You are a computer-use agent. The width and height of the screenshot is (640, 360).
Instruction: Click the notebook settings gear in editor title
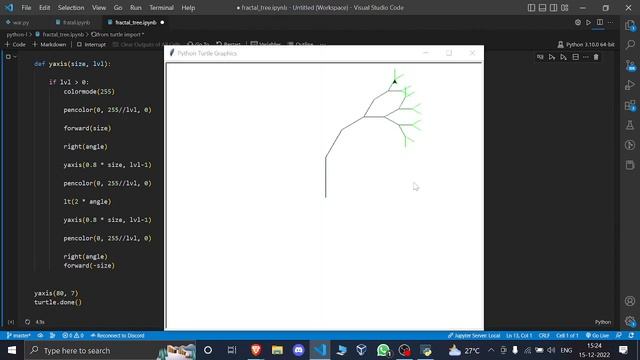tap(578, 22)
